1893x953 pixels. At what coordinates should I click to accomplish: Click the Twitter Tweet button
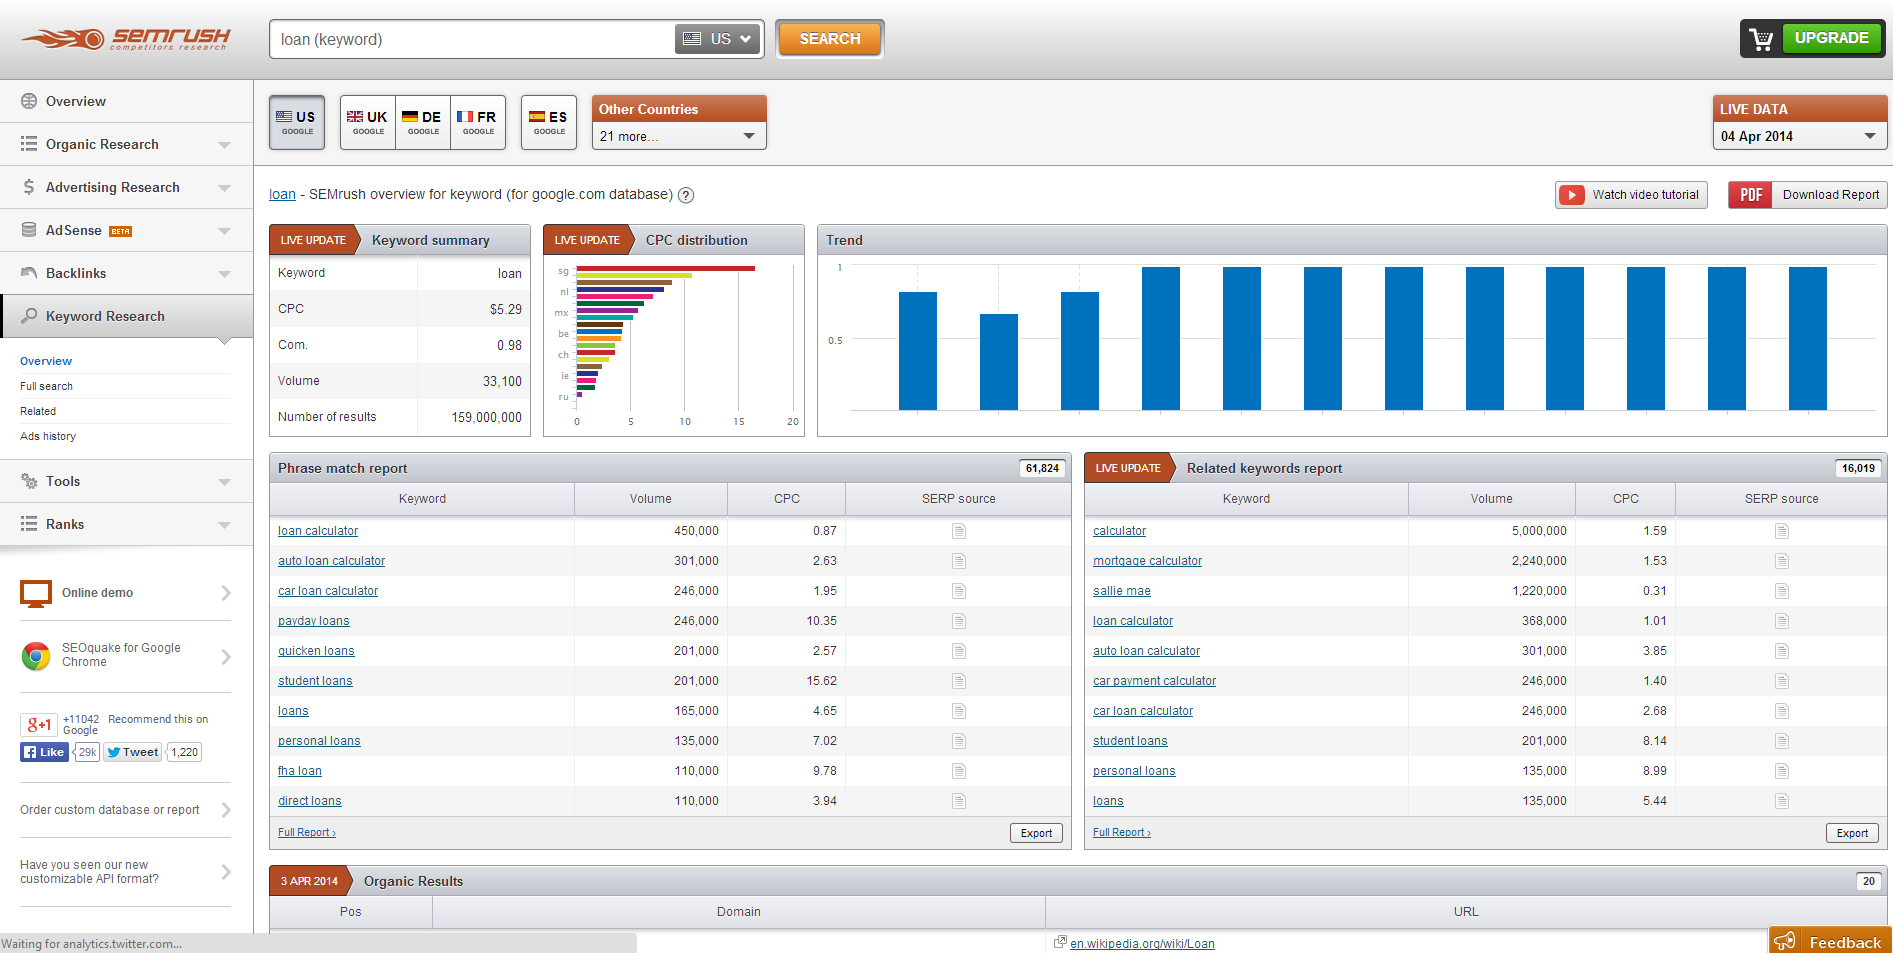tap(133, 752)
